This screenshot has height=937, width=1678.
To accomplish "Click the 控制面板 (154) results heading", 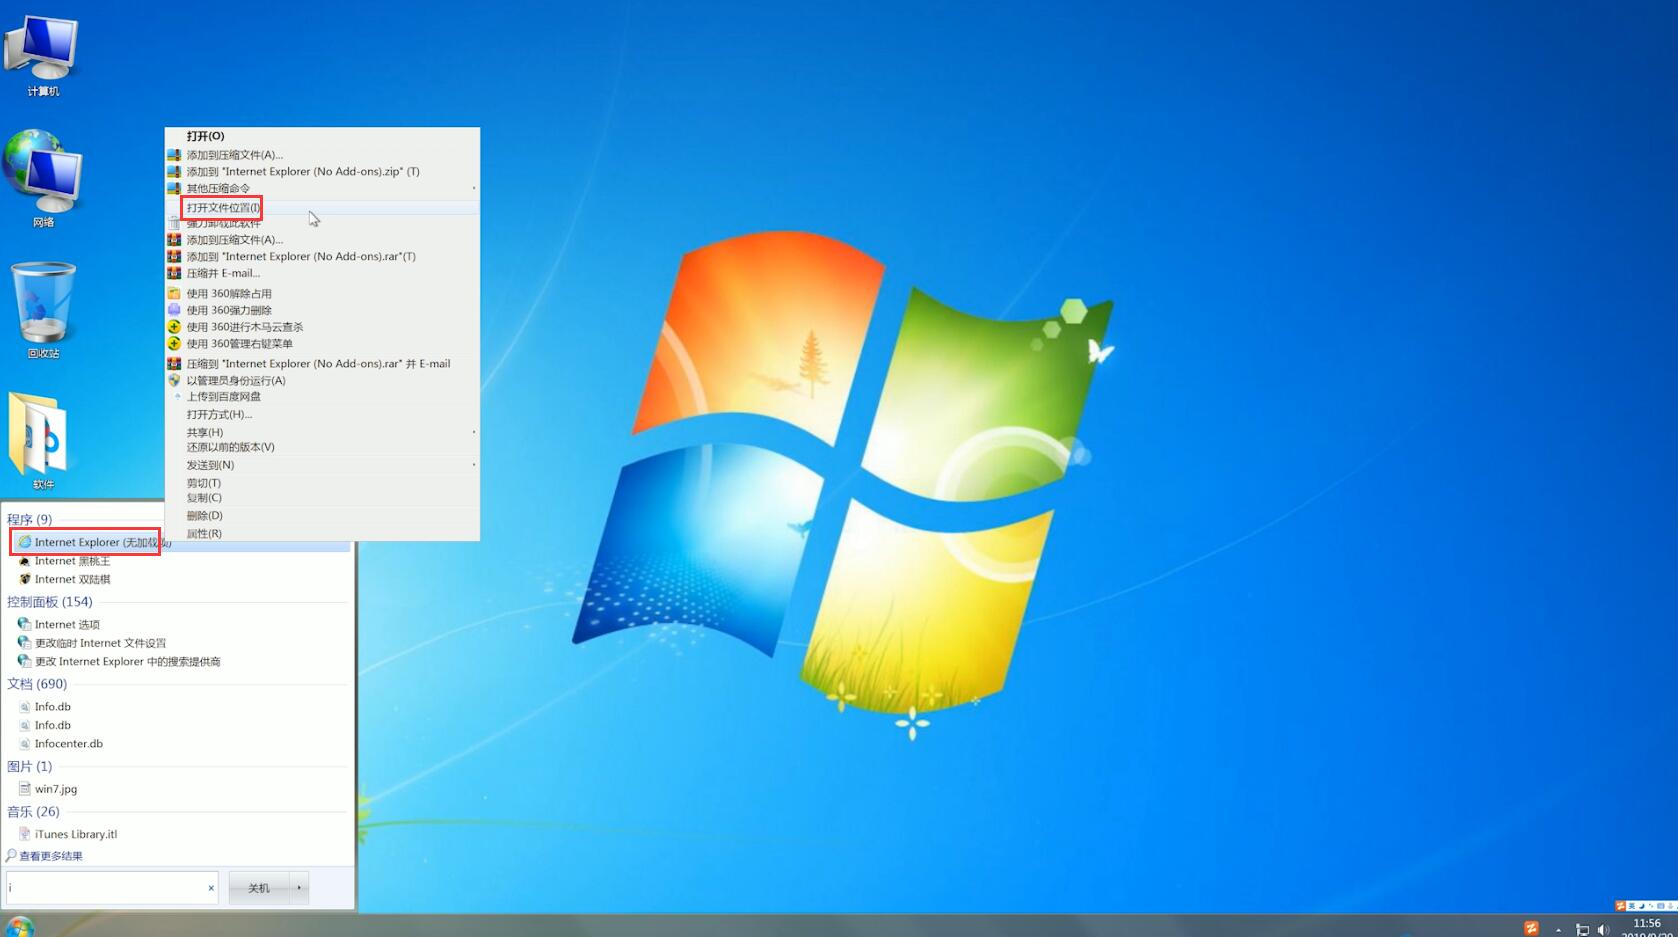I will (x=49, y=601).
